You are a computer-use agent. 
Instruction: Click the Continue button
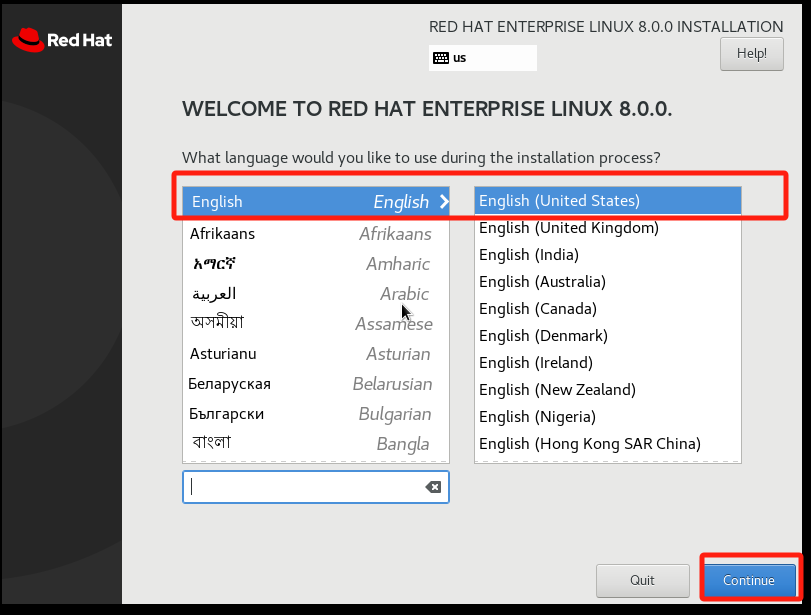click(x=748, y=580)
